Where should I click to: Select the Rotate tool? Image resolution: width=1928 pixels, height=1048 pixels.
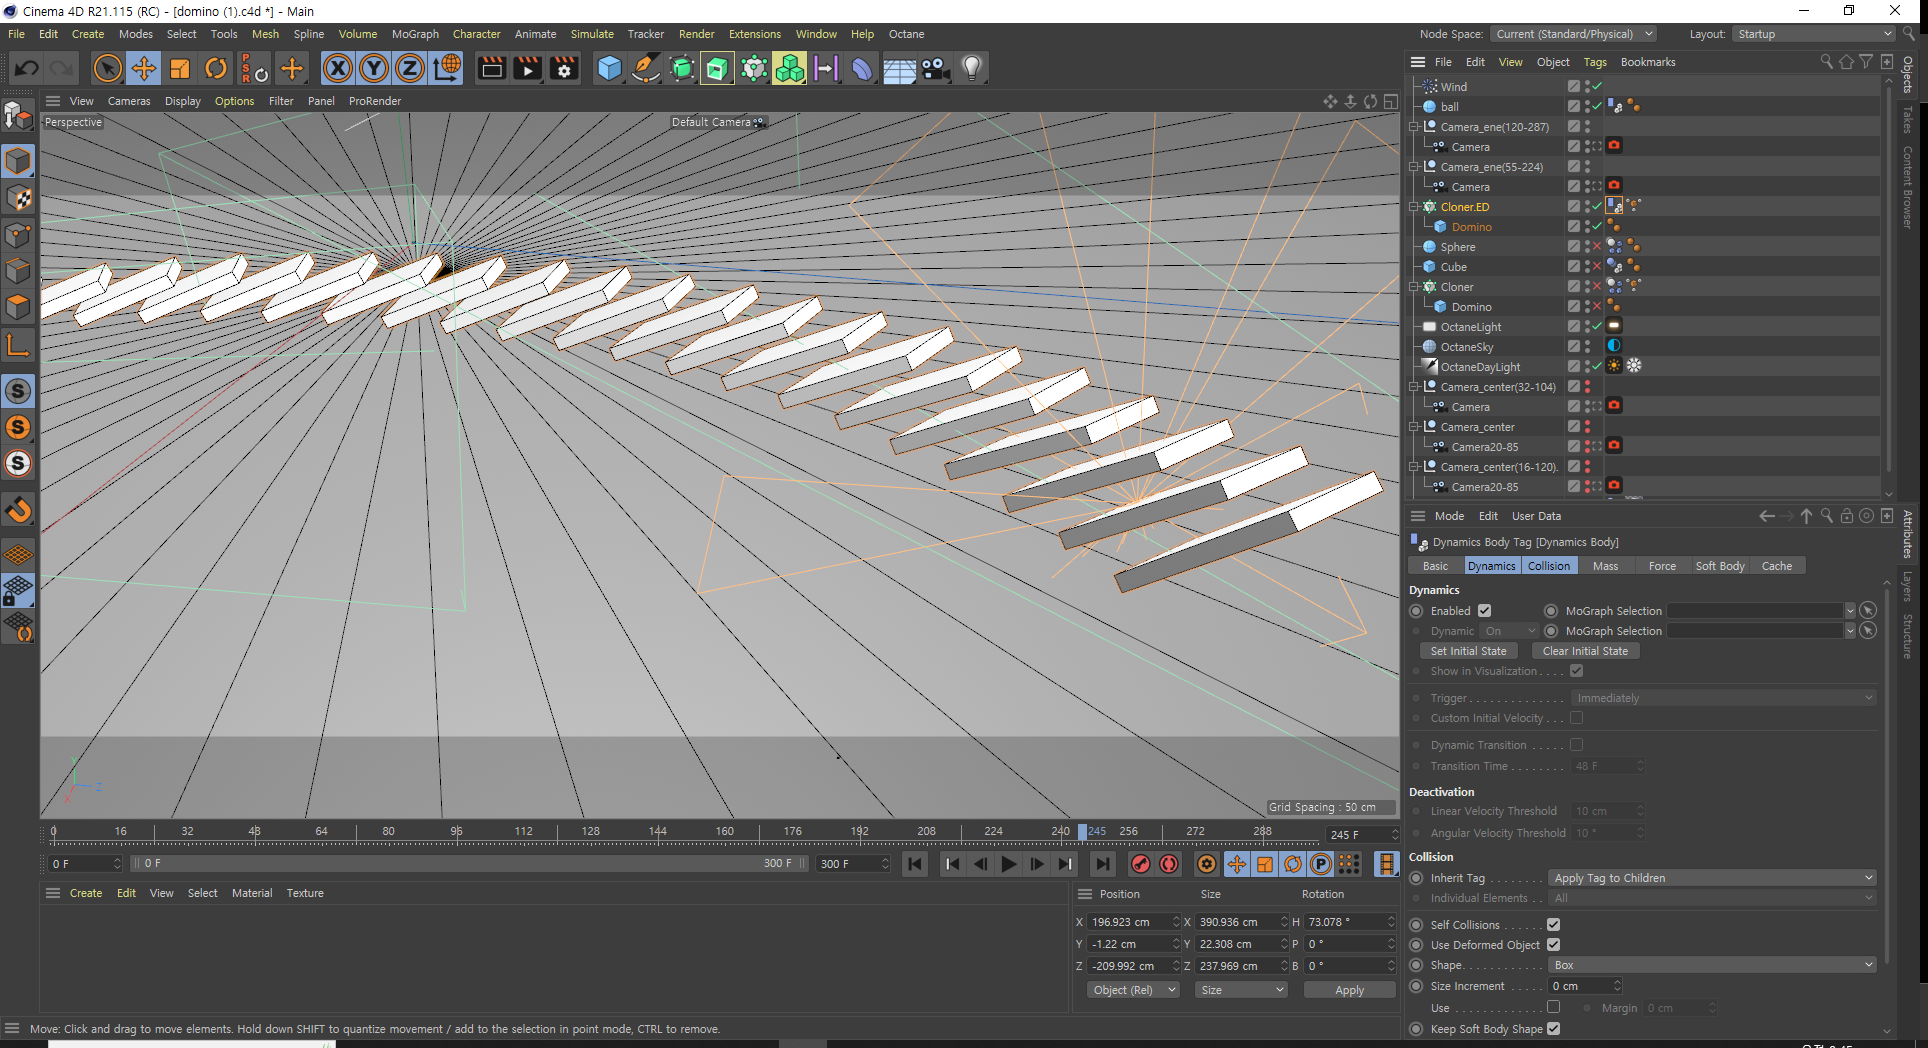[x=216, y=68]
